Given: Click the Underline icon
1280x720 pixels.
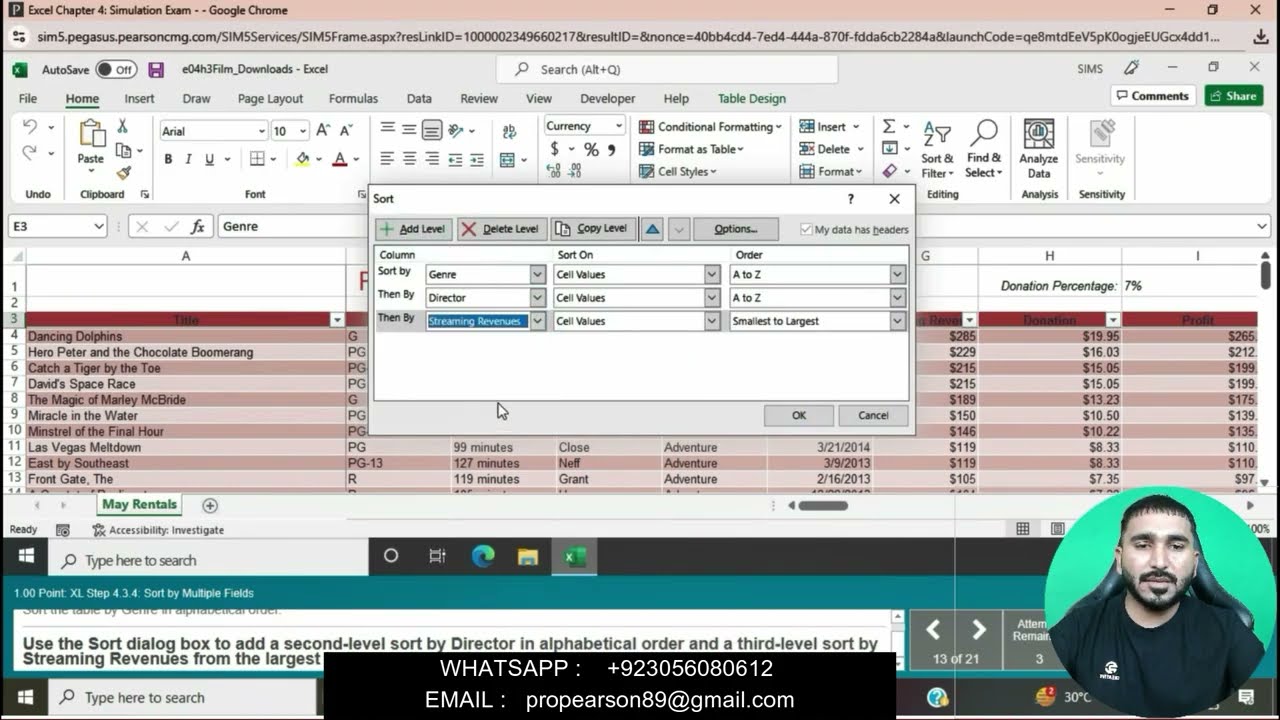Looking at the screenshot, I should coord(209,159).
